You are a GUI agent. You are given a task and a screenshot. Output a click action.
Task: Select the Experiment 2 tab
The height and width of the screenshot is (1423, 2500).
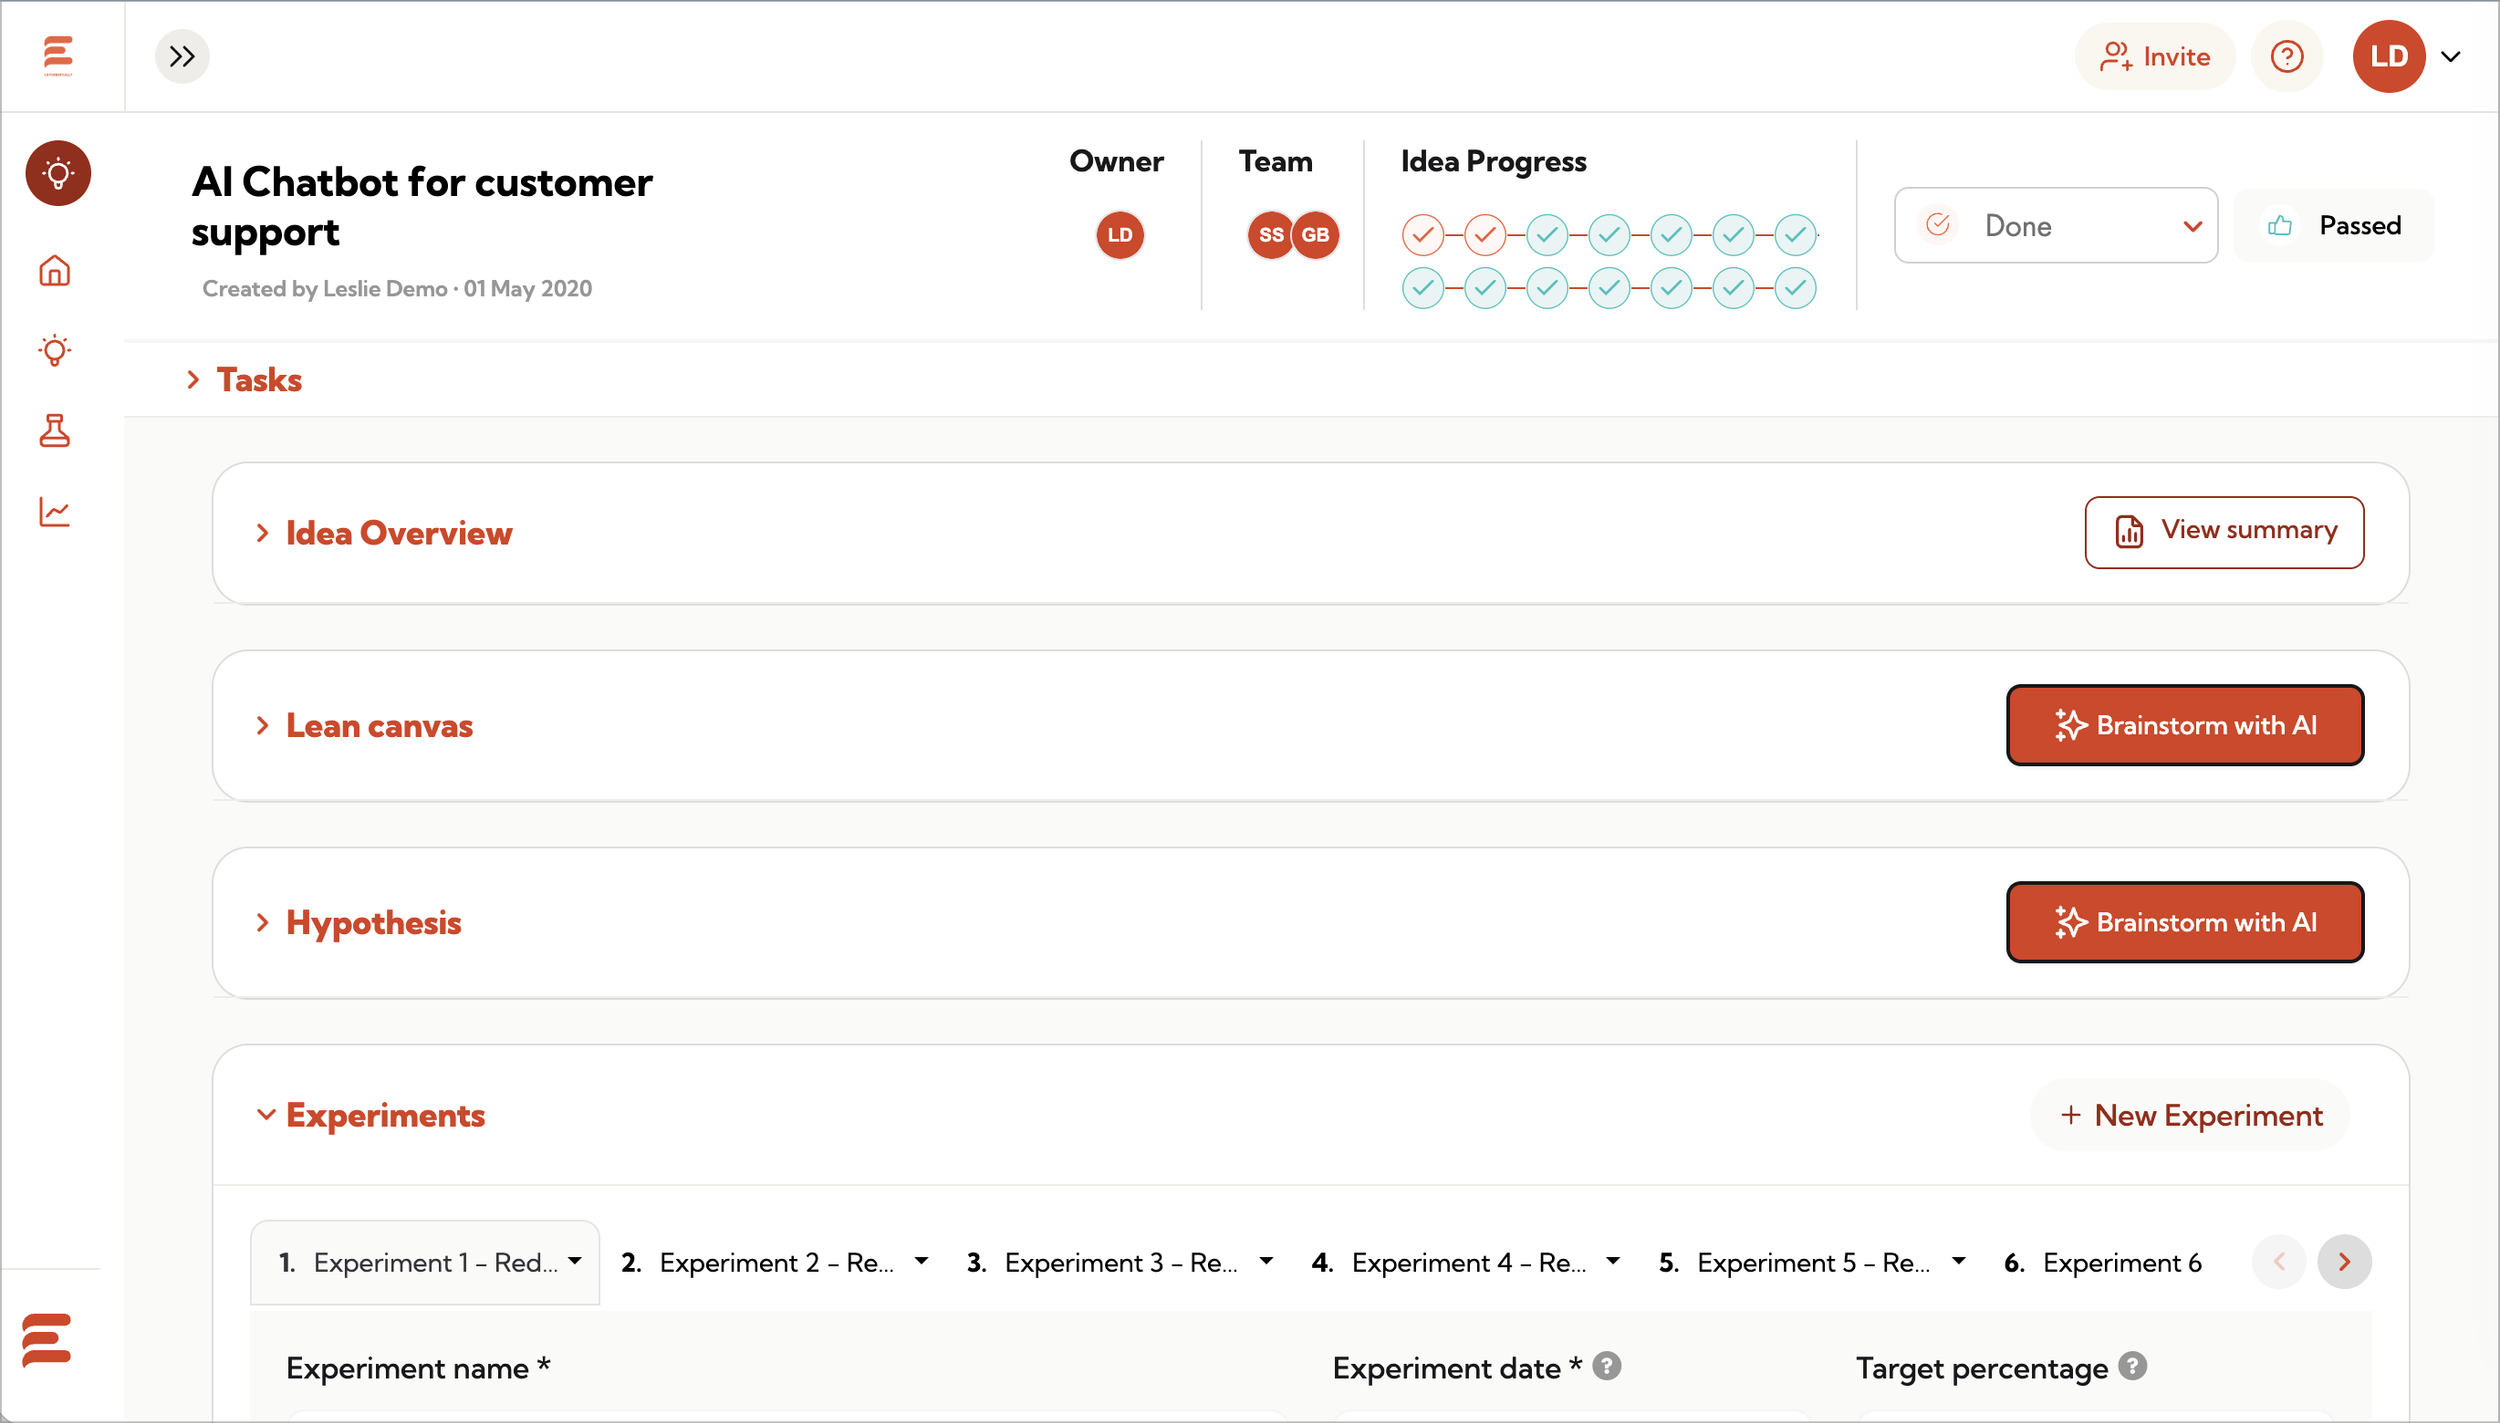(776, 1263)
